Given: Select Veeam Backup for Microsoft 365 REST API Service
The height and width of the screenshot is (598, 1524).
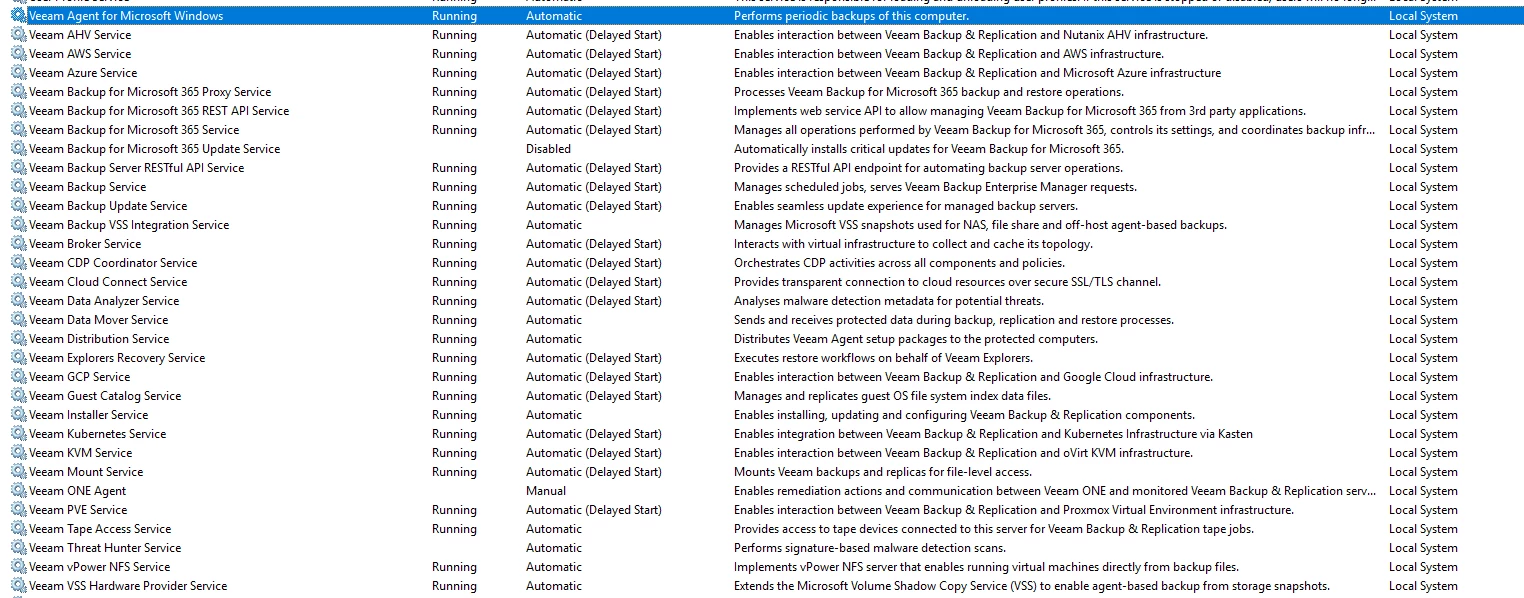Looking at the screenshot, I should (159, 111).
